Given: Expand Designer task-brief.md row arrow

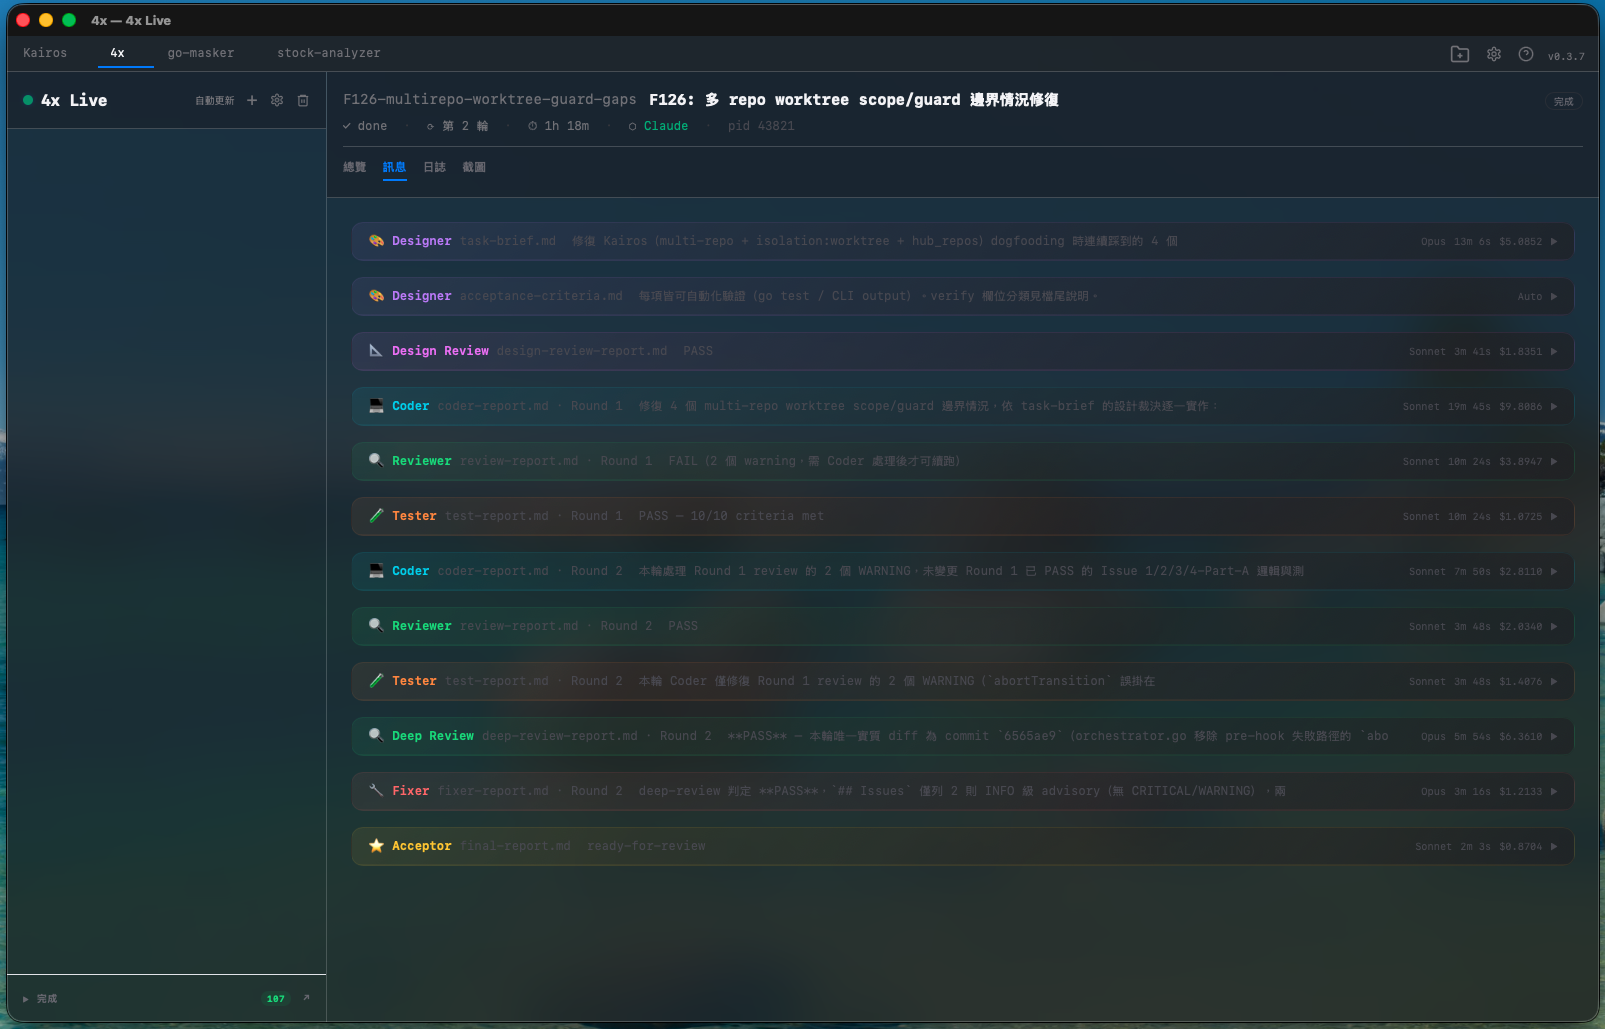Looking at the screenshot, I should tap(1554, 242).
